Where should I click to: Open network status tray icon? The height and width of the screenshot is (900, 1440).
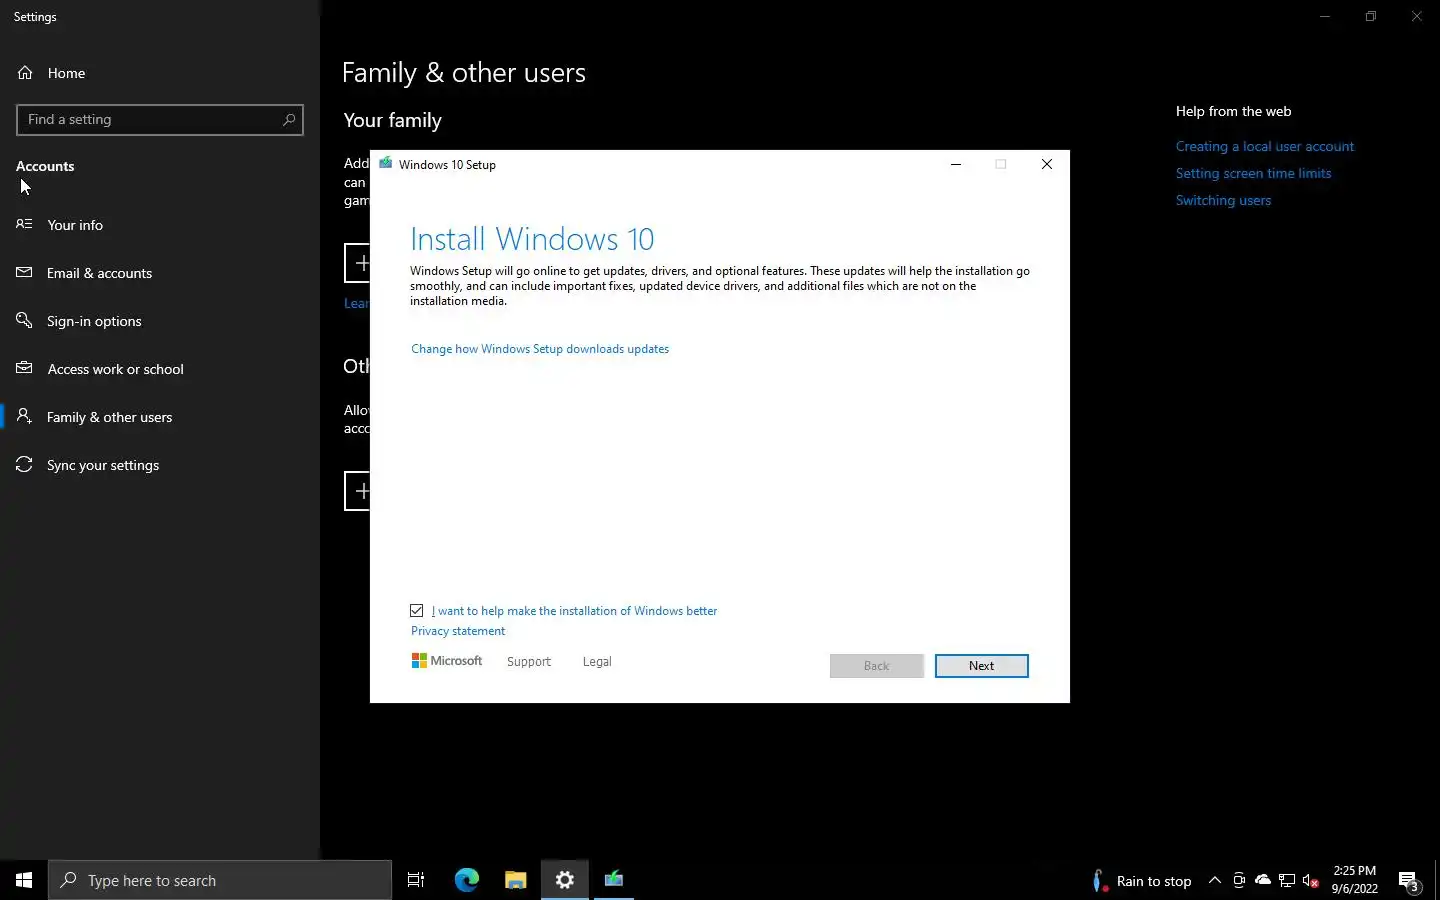pyautogui.click(x=1287, y=881)
